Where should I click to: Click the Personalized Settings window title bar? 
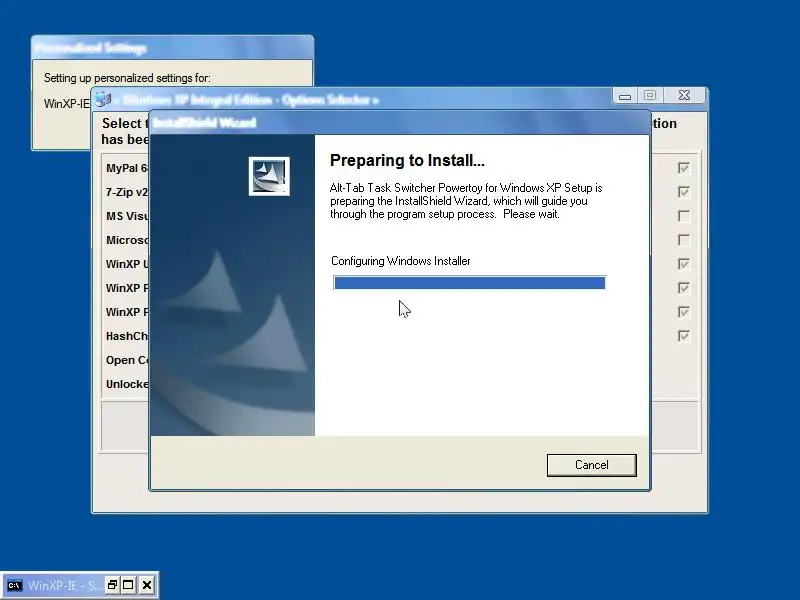pyautogui.click(x=172, y=48)
